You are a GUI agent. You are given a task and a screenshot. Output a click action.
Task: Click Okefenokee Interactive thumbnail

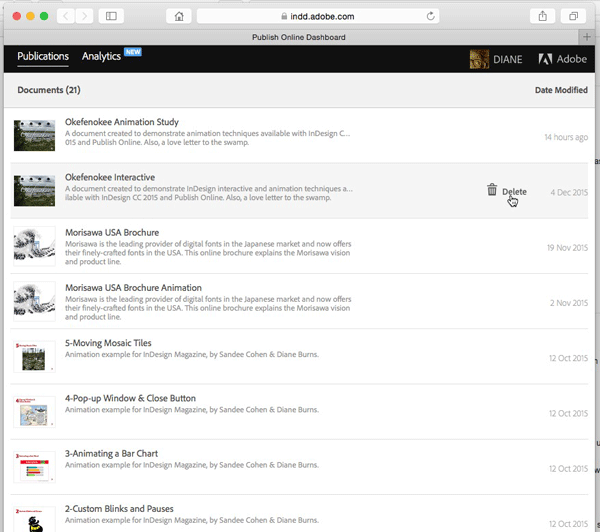point(34,191)
